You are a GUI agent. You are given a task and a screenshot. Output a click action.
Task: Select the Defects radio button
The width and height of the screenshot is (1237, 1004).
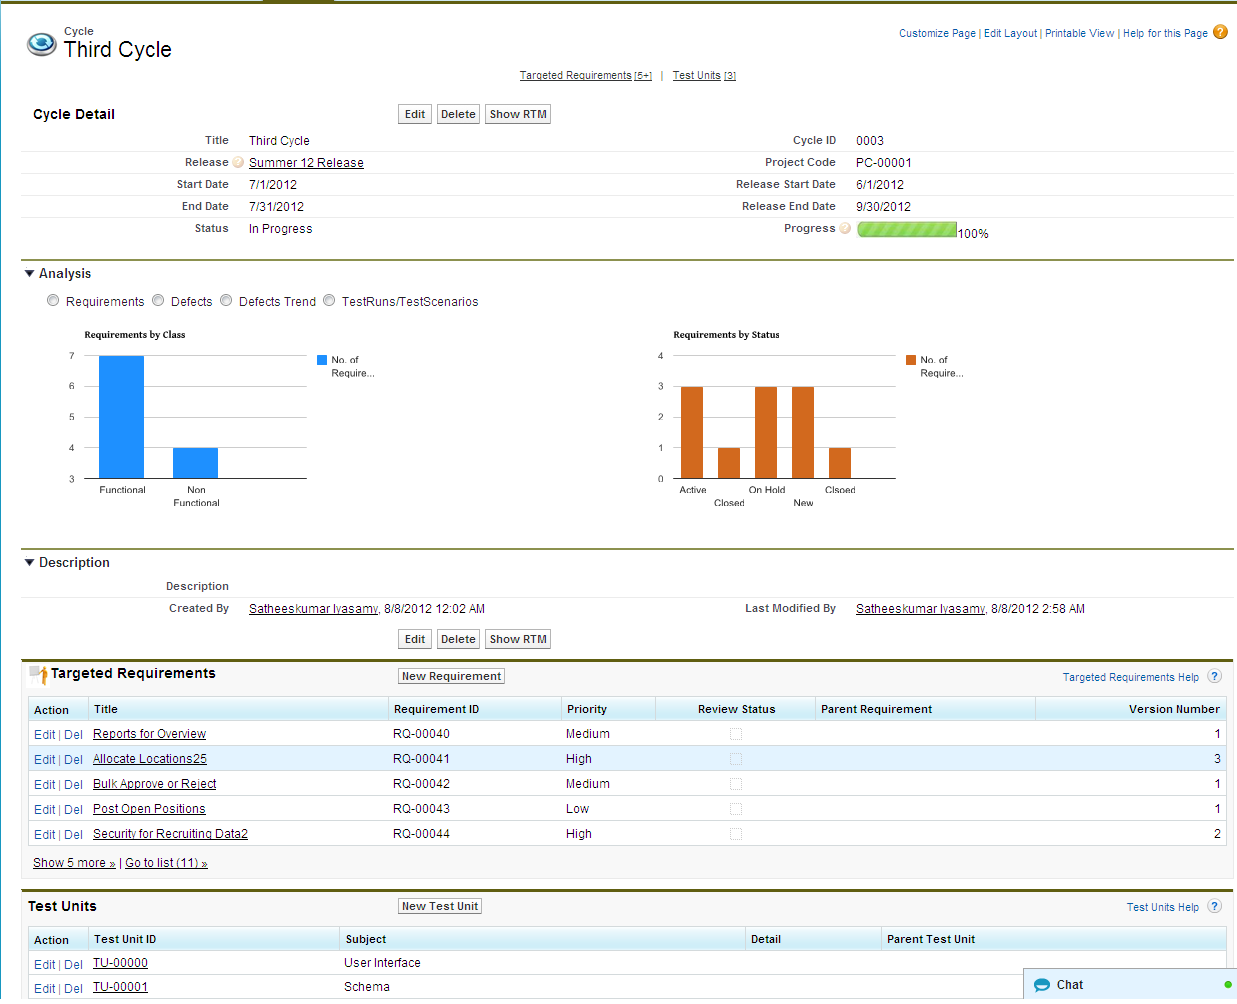click(158, 300)
